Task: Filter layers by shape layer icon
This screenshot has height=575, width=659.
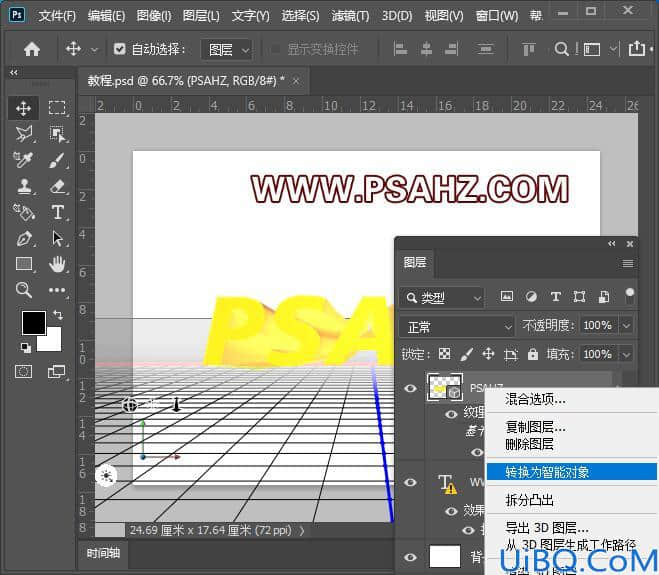Action: point(580,297)
